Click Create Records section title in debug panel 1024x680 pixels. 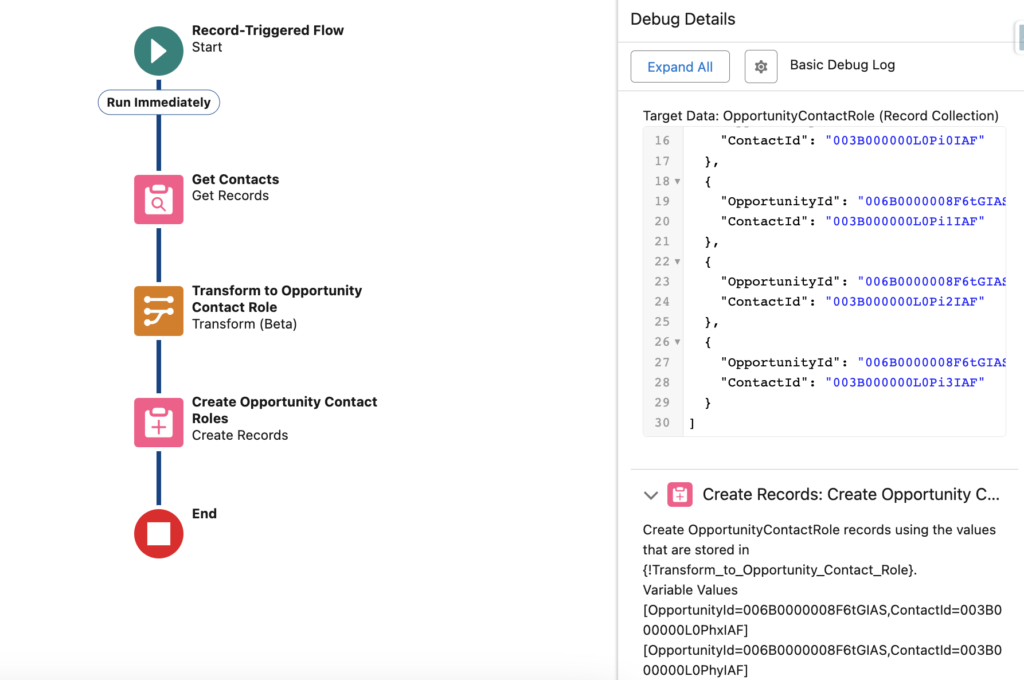[850, 494]
